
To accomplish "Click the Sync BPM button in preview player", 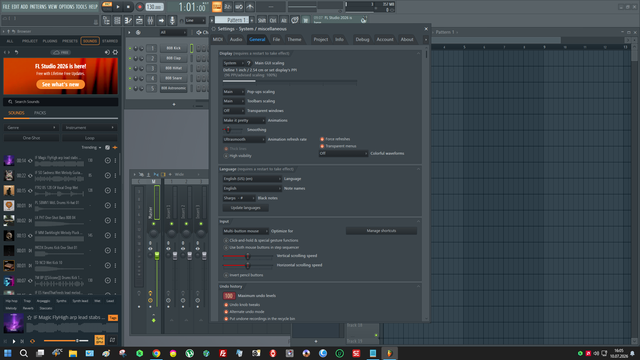I will coord(99,340).
